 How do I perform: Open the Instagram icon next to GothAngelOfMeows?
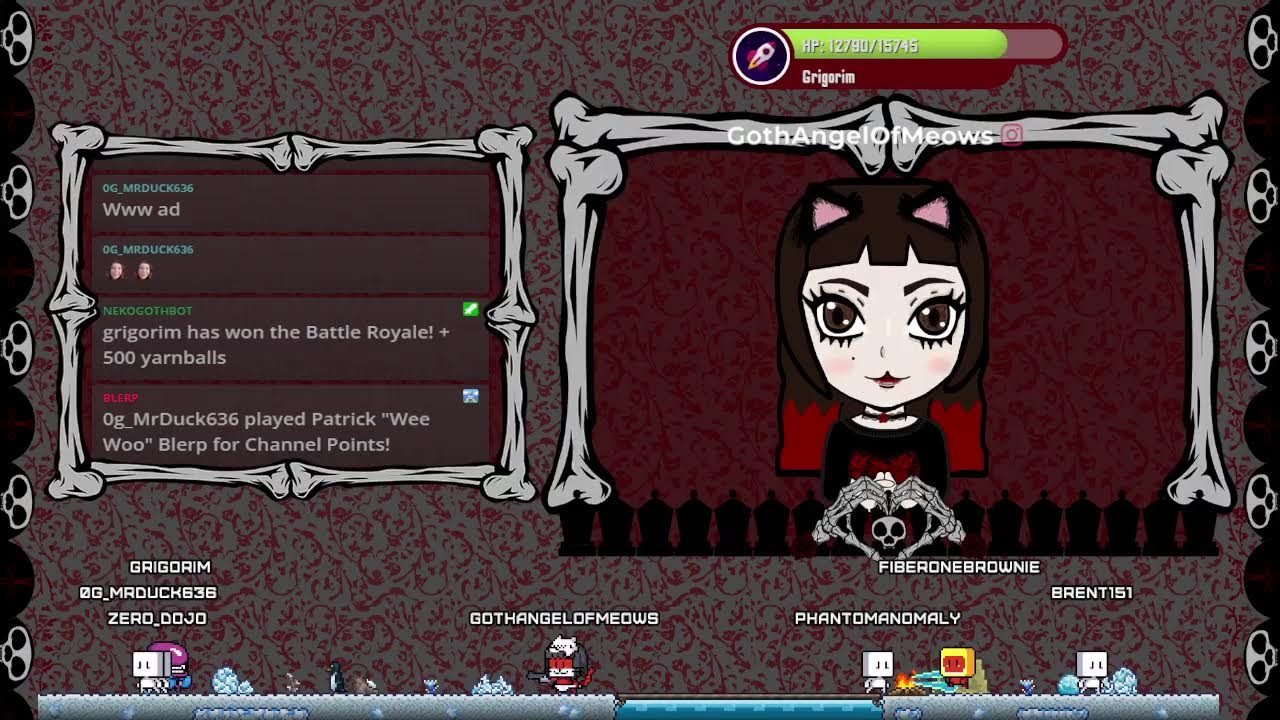(x=1012, y=135)
